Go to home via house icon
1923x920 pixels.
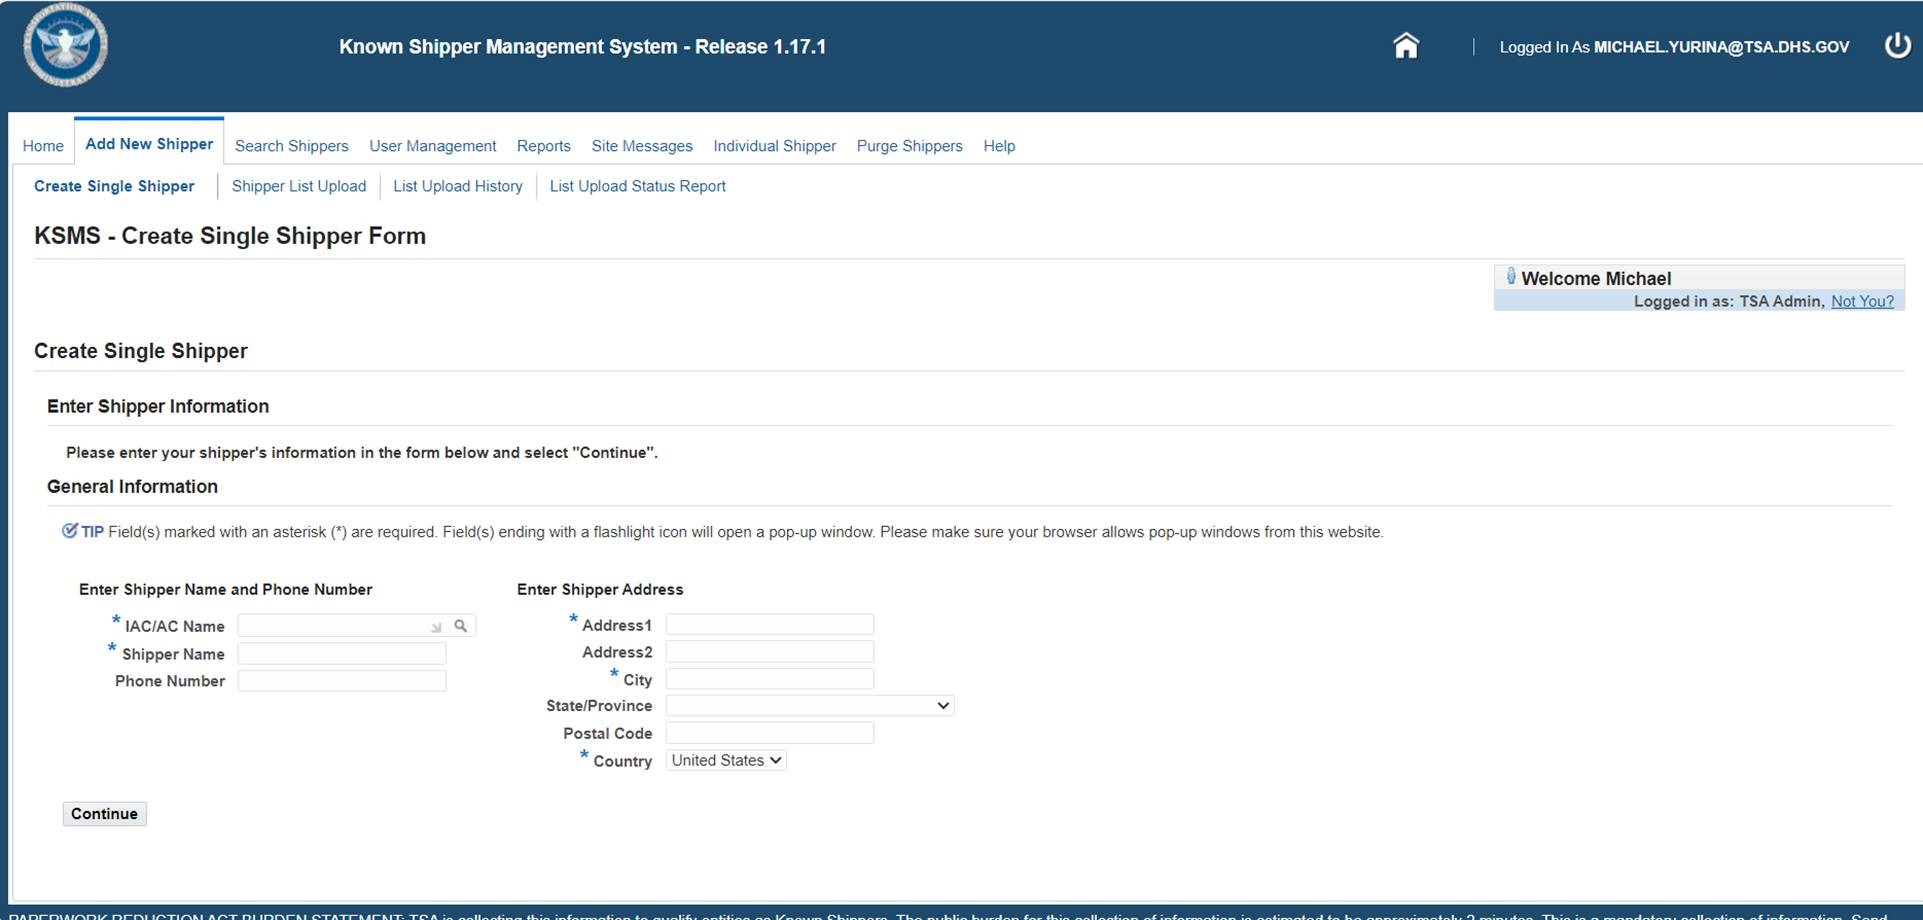click(x=1406, y=46)
